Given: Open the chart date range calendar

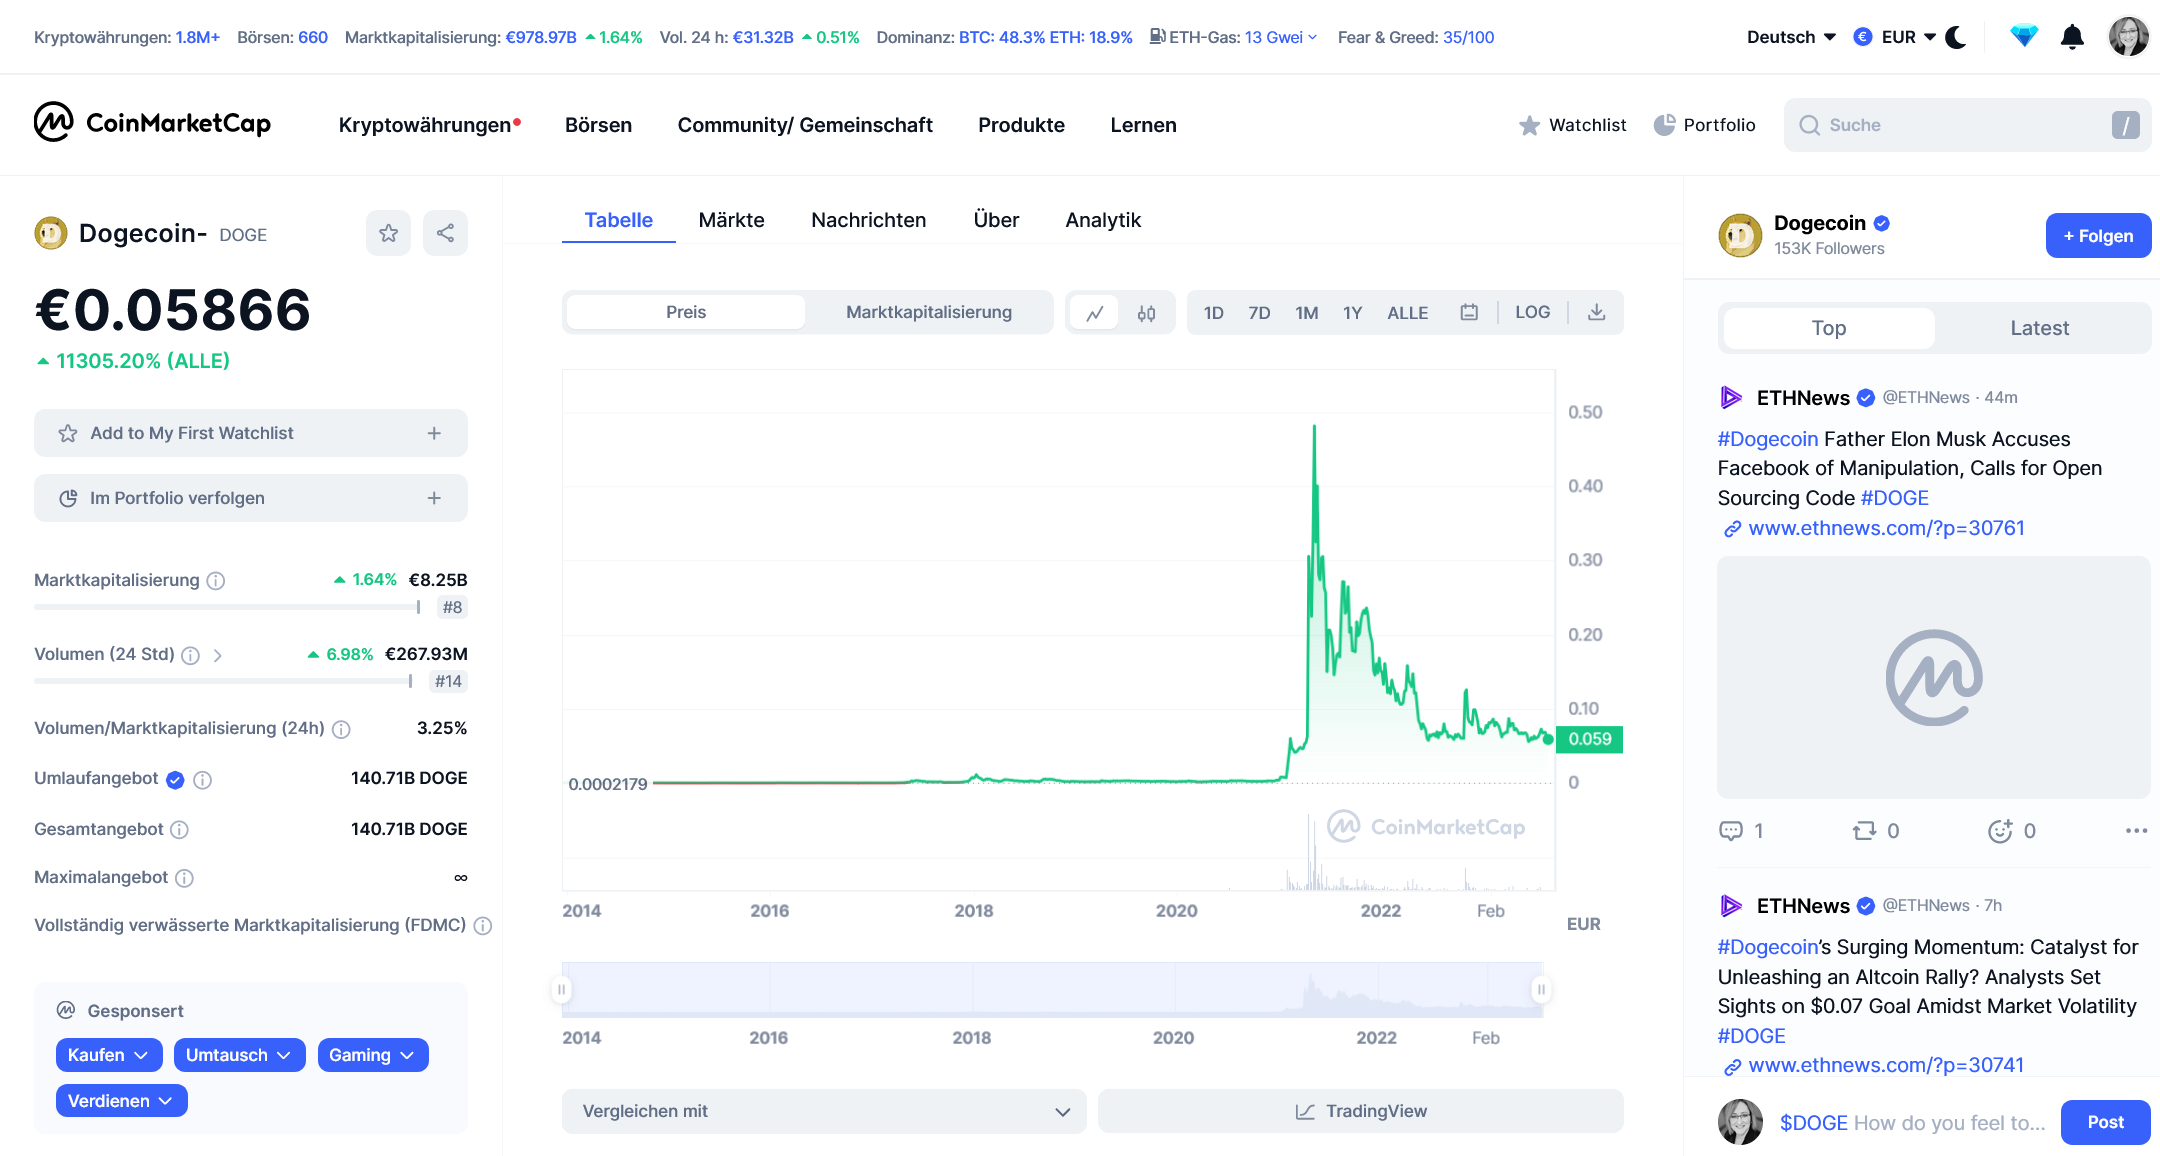Looking at the screenshot, I should (x=1469, y=312).
